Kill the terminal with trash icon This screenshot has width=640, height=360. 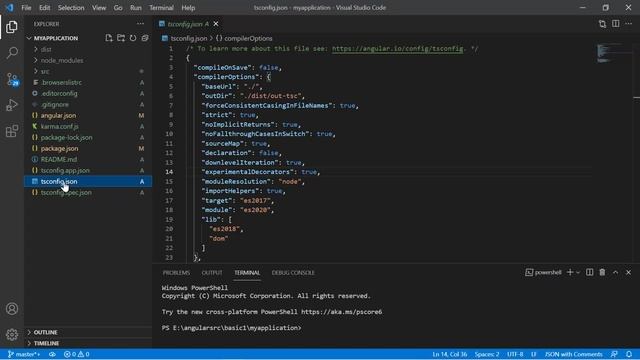(x=602, y=272)
